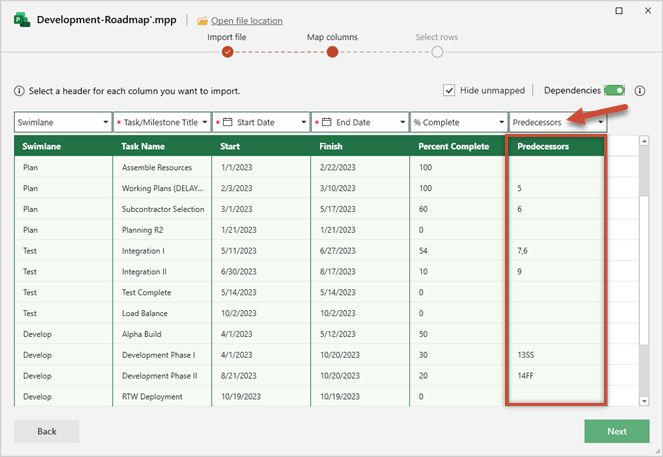Click the Select rows step circle

click(436, 52)
